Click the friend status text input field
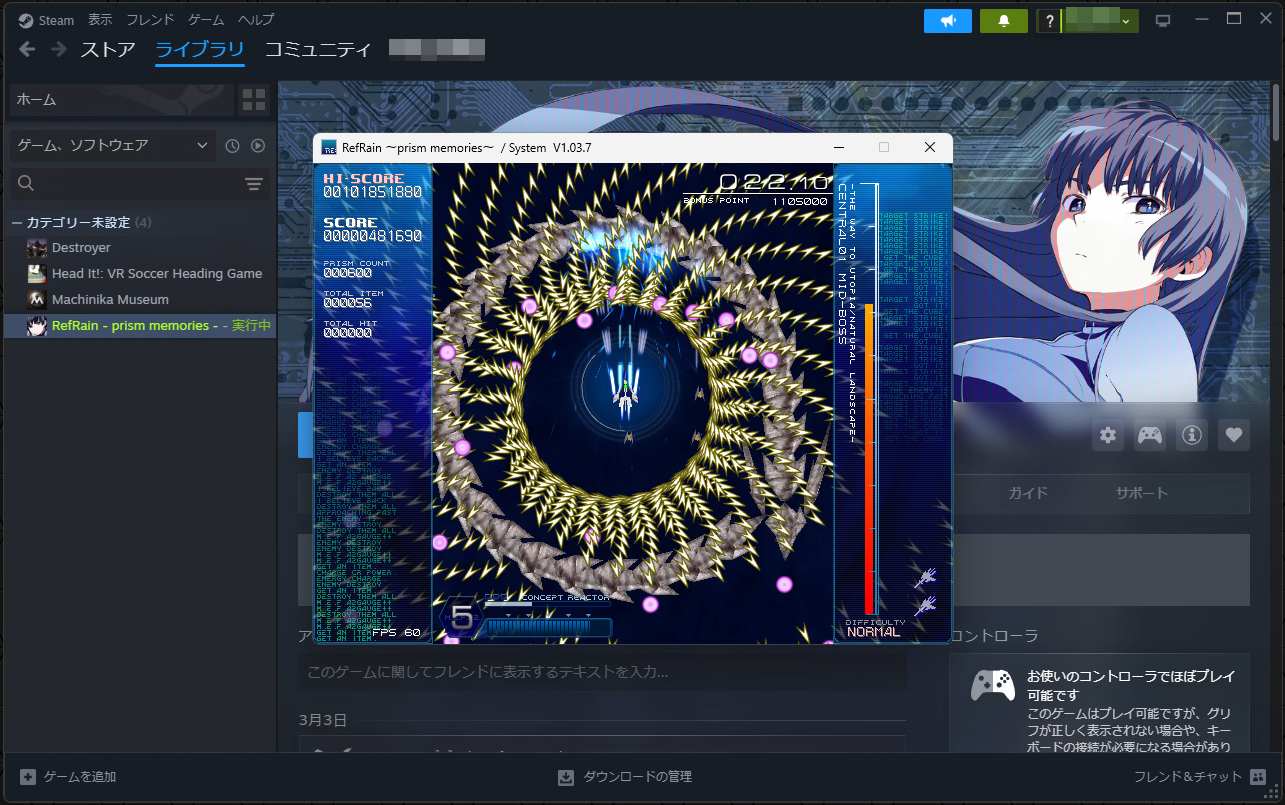The image size is (1285, 805). (x=600, y=671)
